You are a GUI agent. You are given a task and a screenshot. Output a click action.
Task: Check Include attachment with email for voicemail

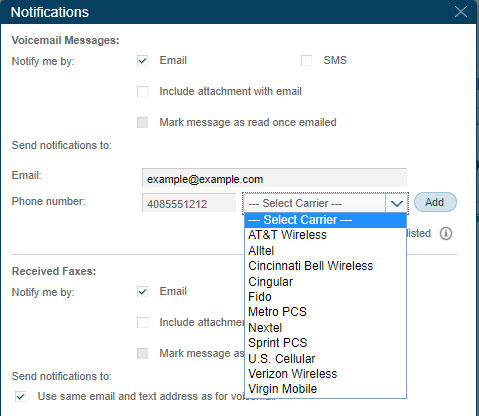click(x=142, y=91)
